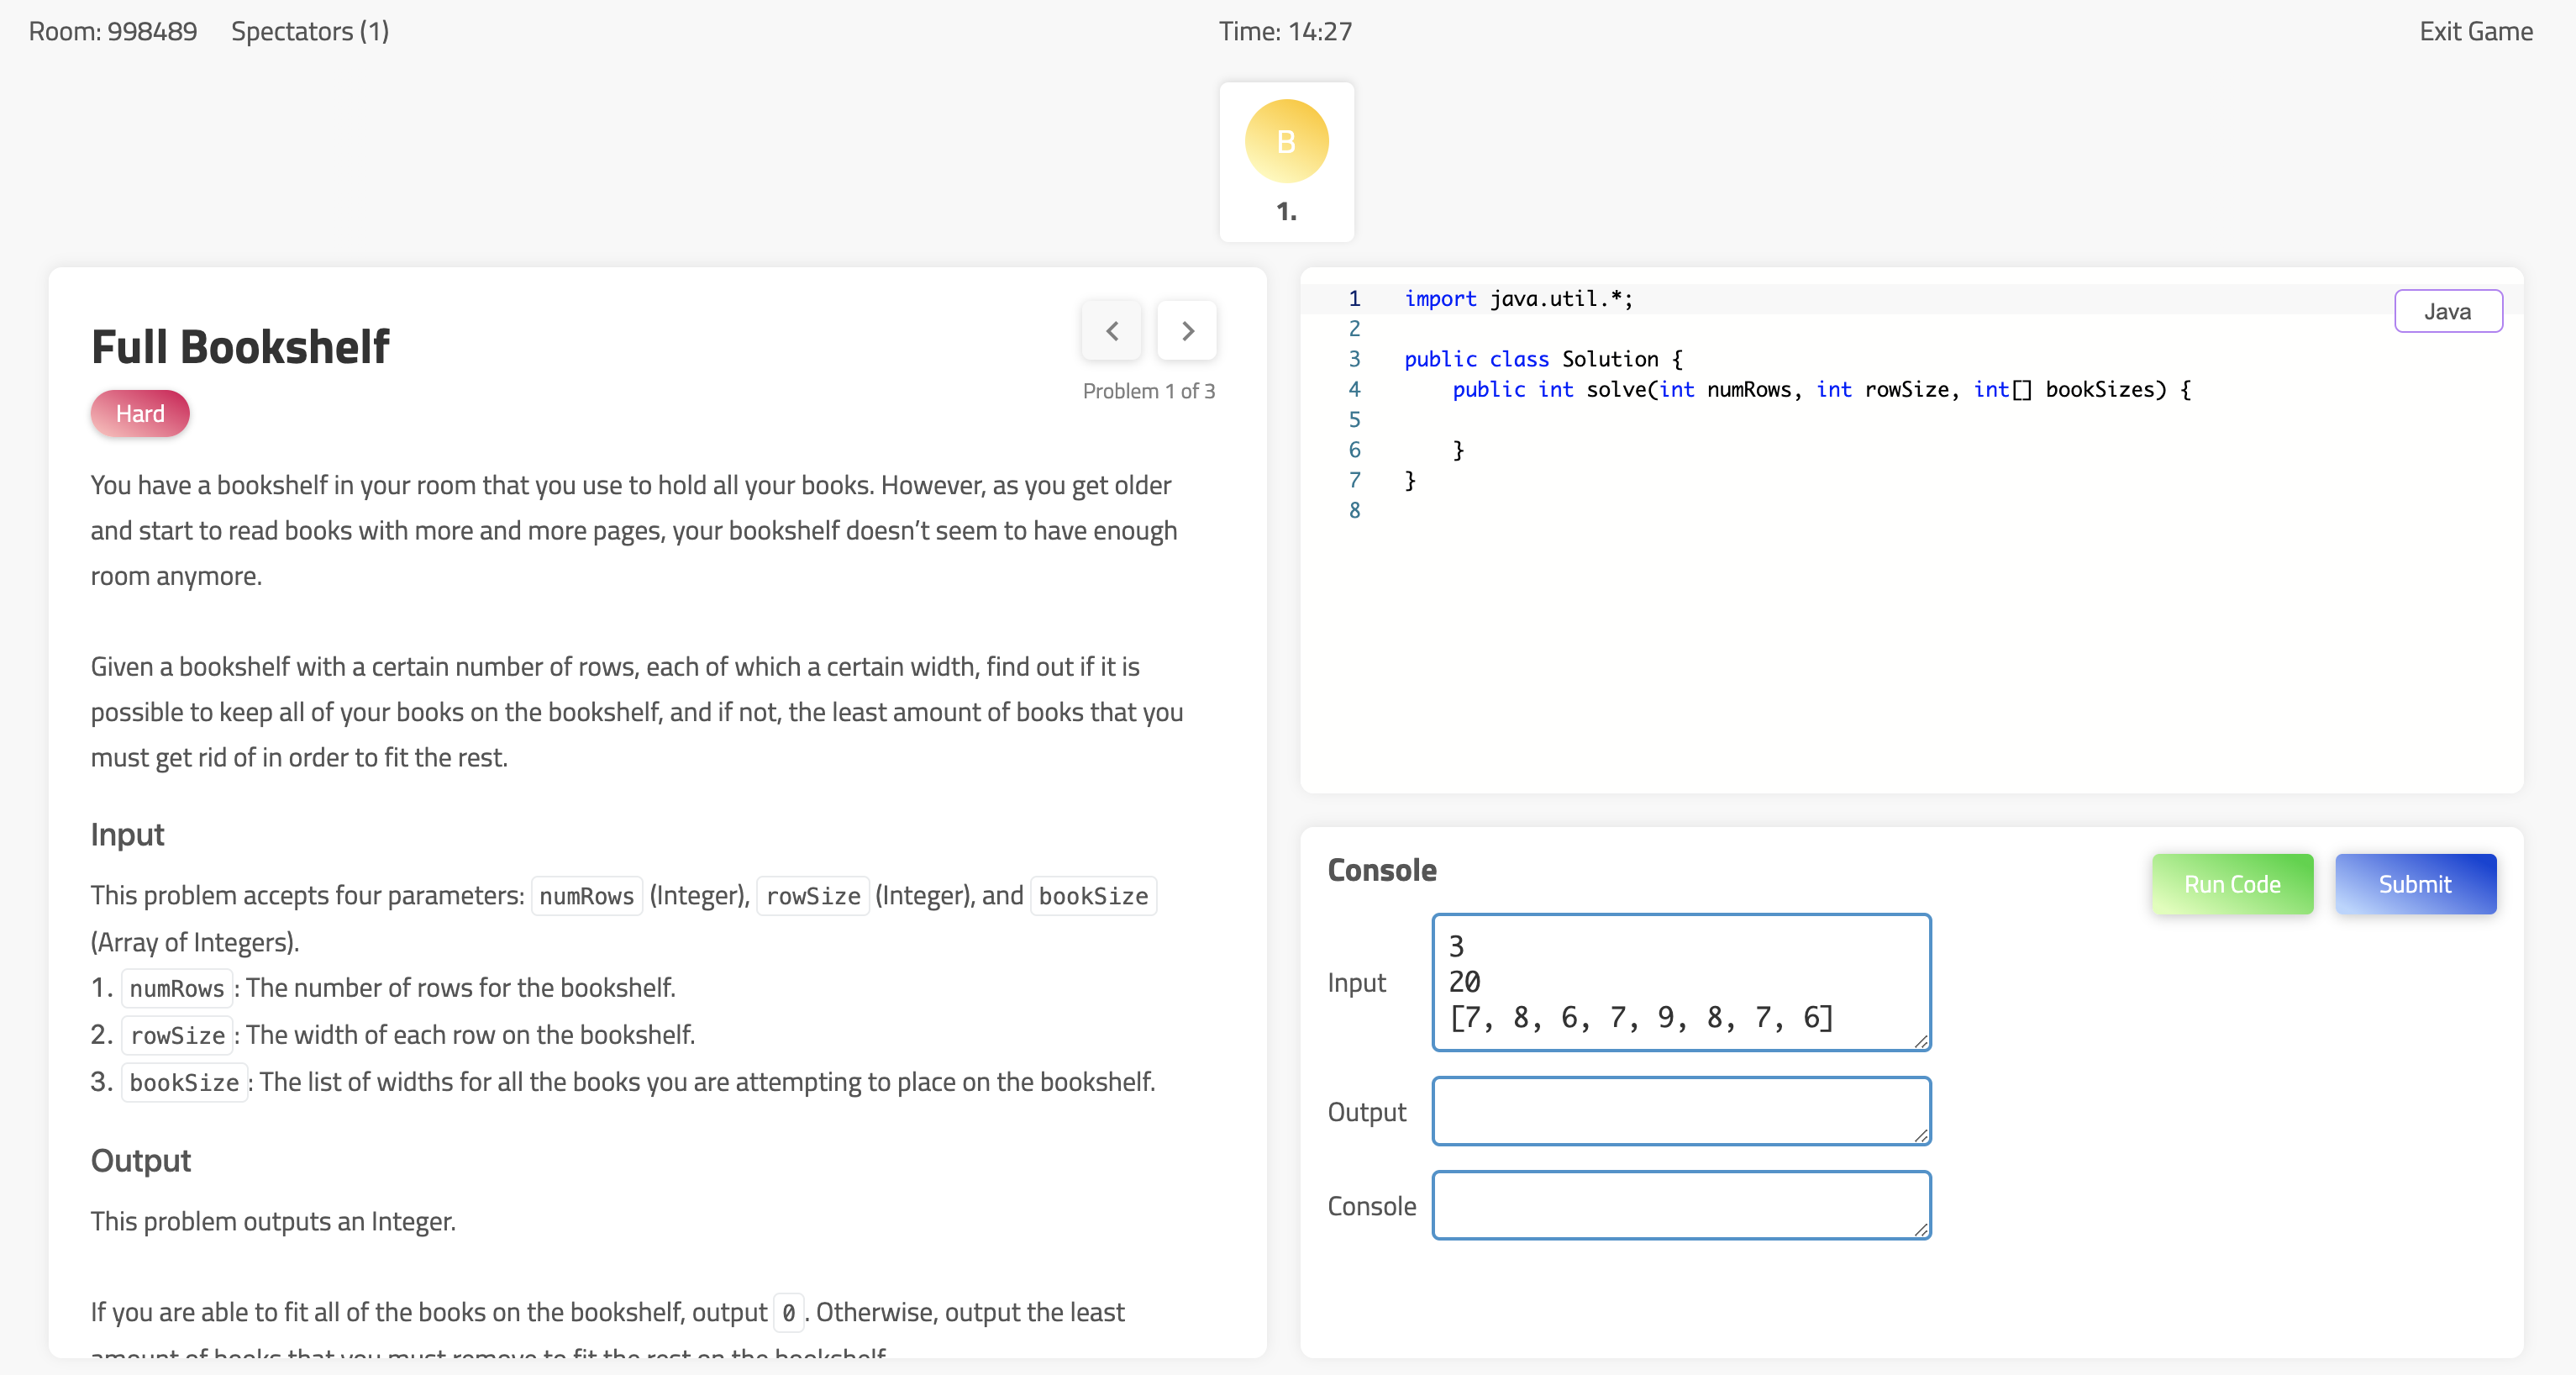Place cursor on code line 5

1800,420
